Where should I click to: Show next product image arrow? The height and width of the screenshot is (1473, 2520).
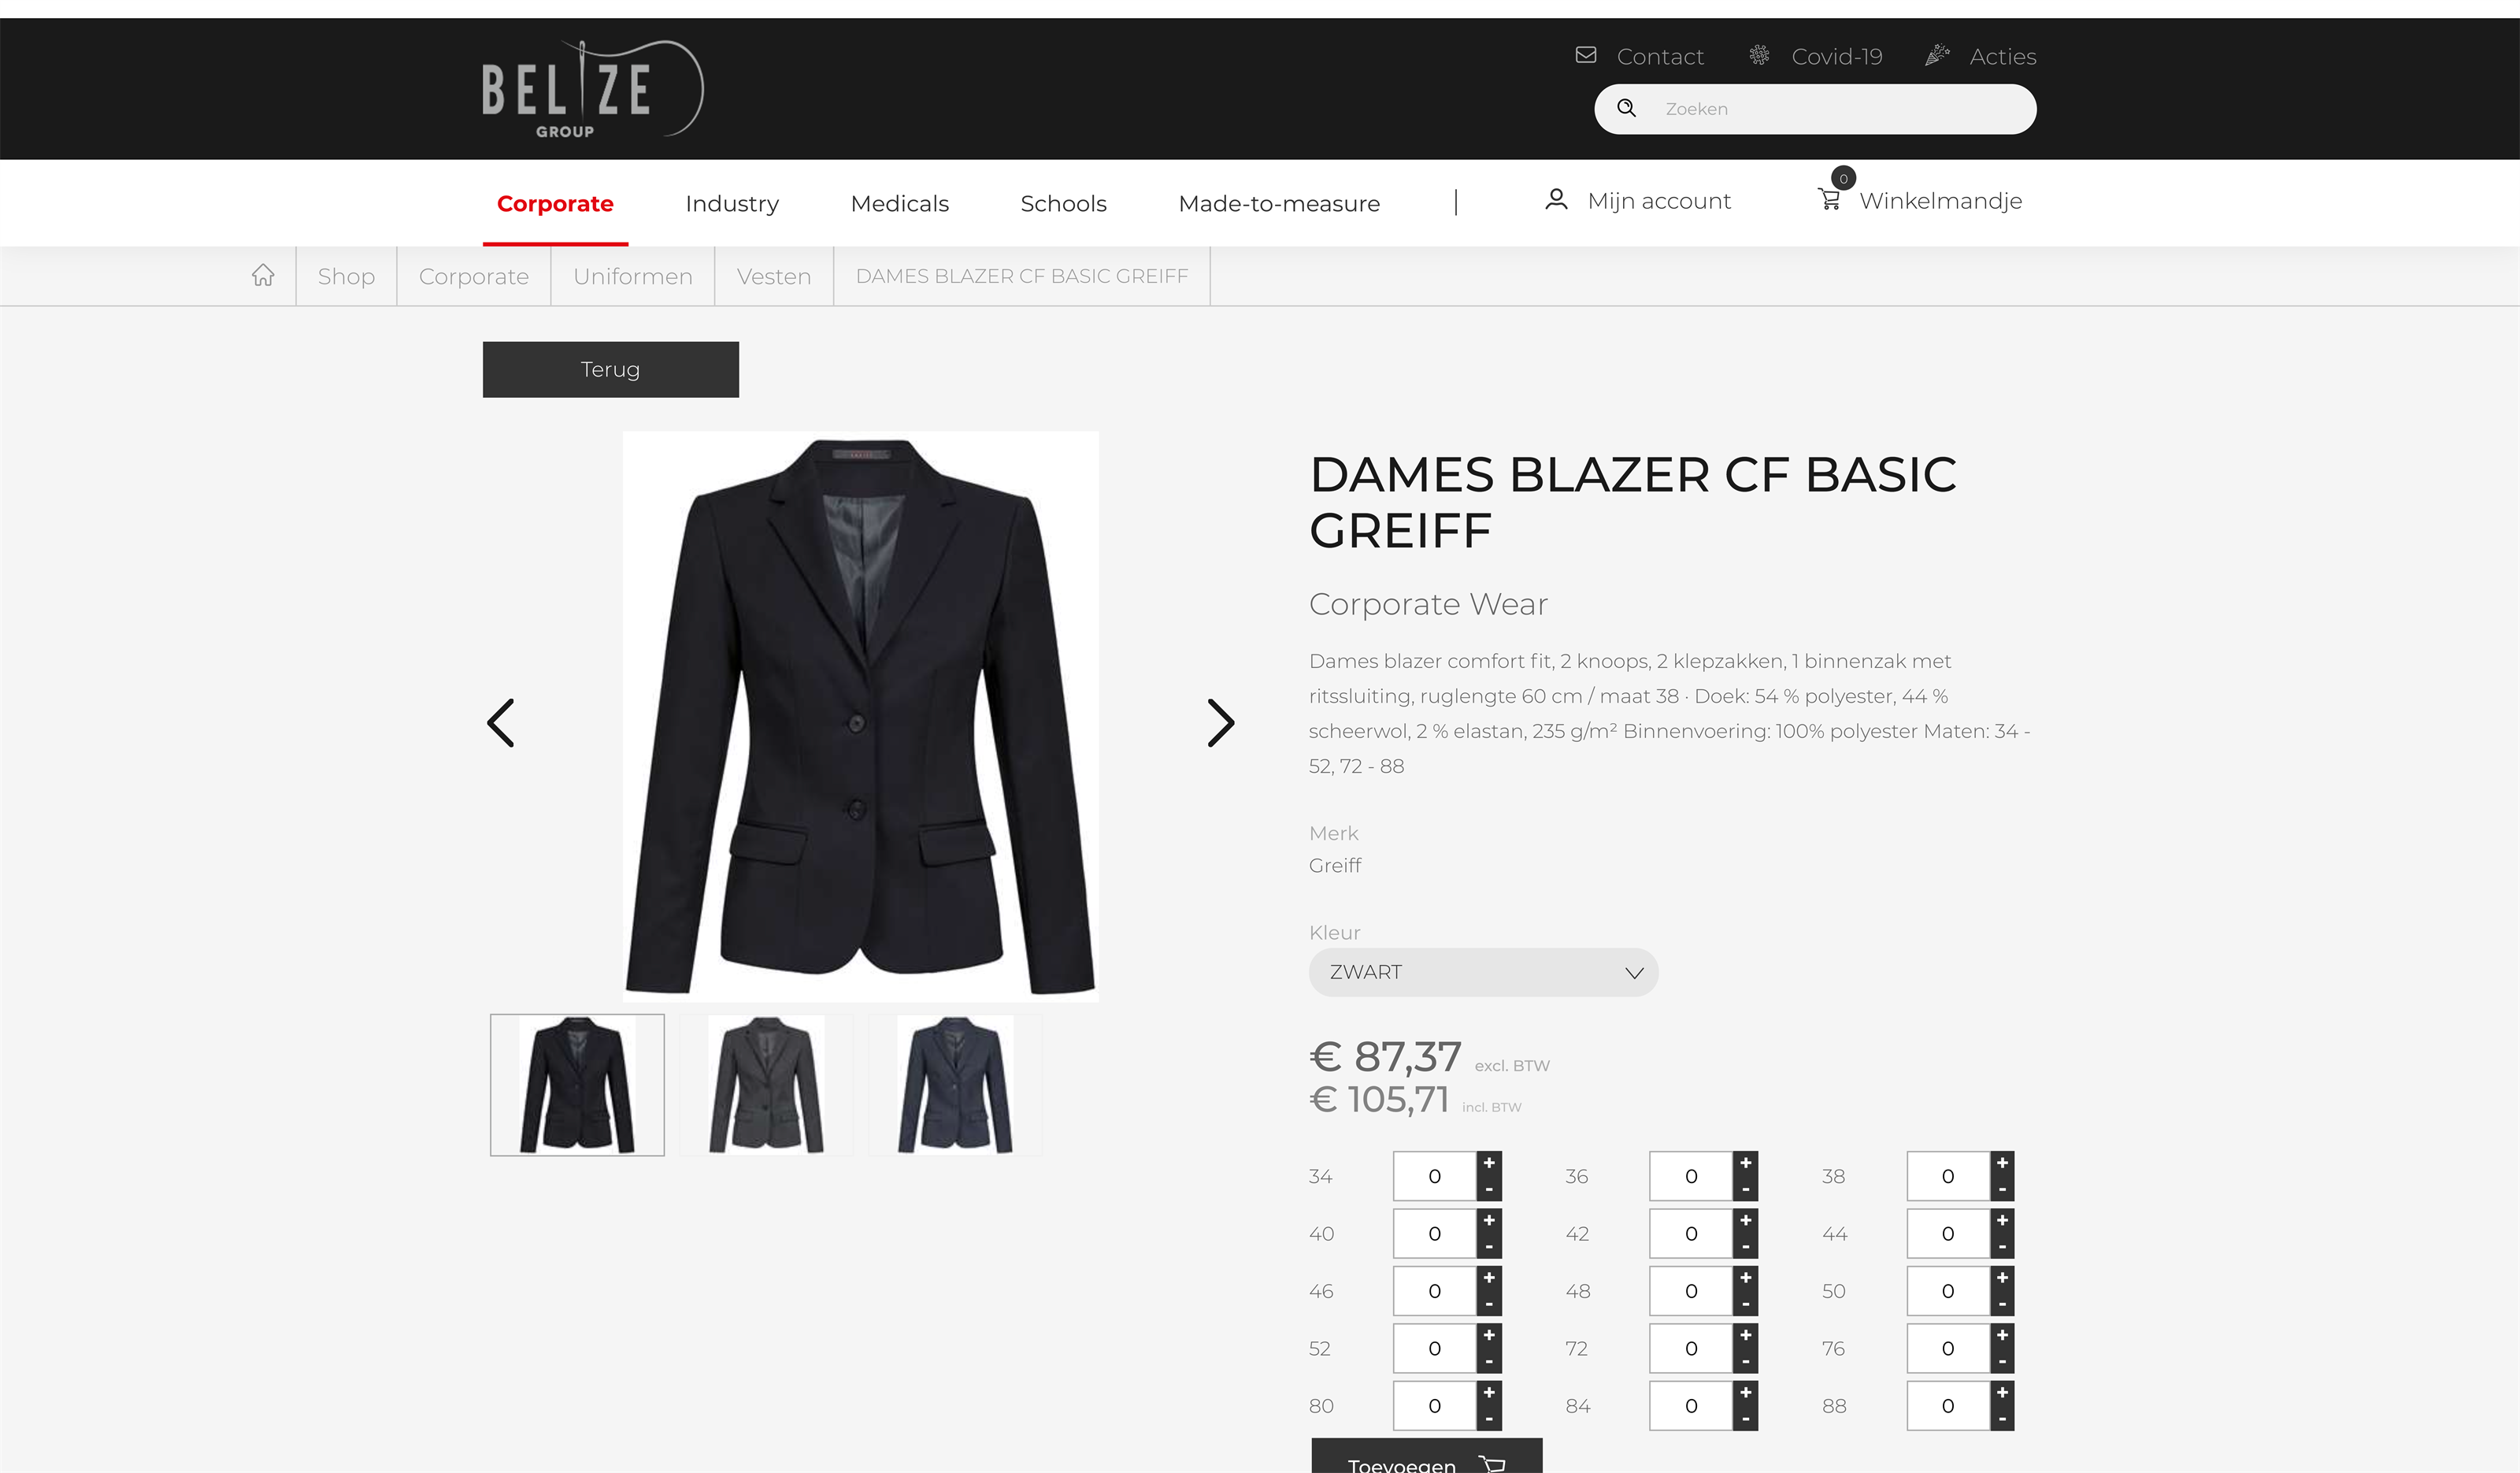coord(1220,722)
